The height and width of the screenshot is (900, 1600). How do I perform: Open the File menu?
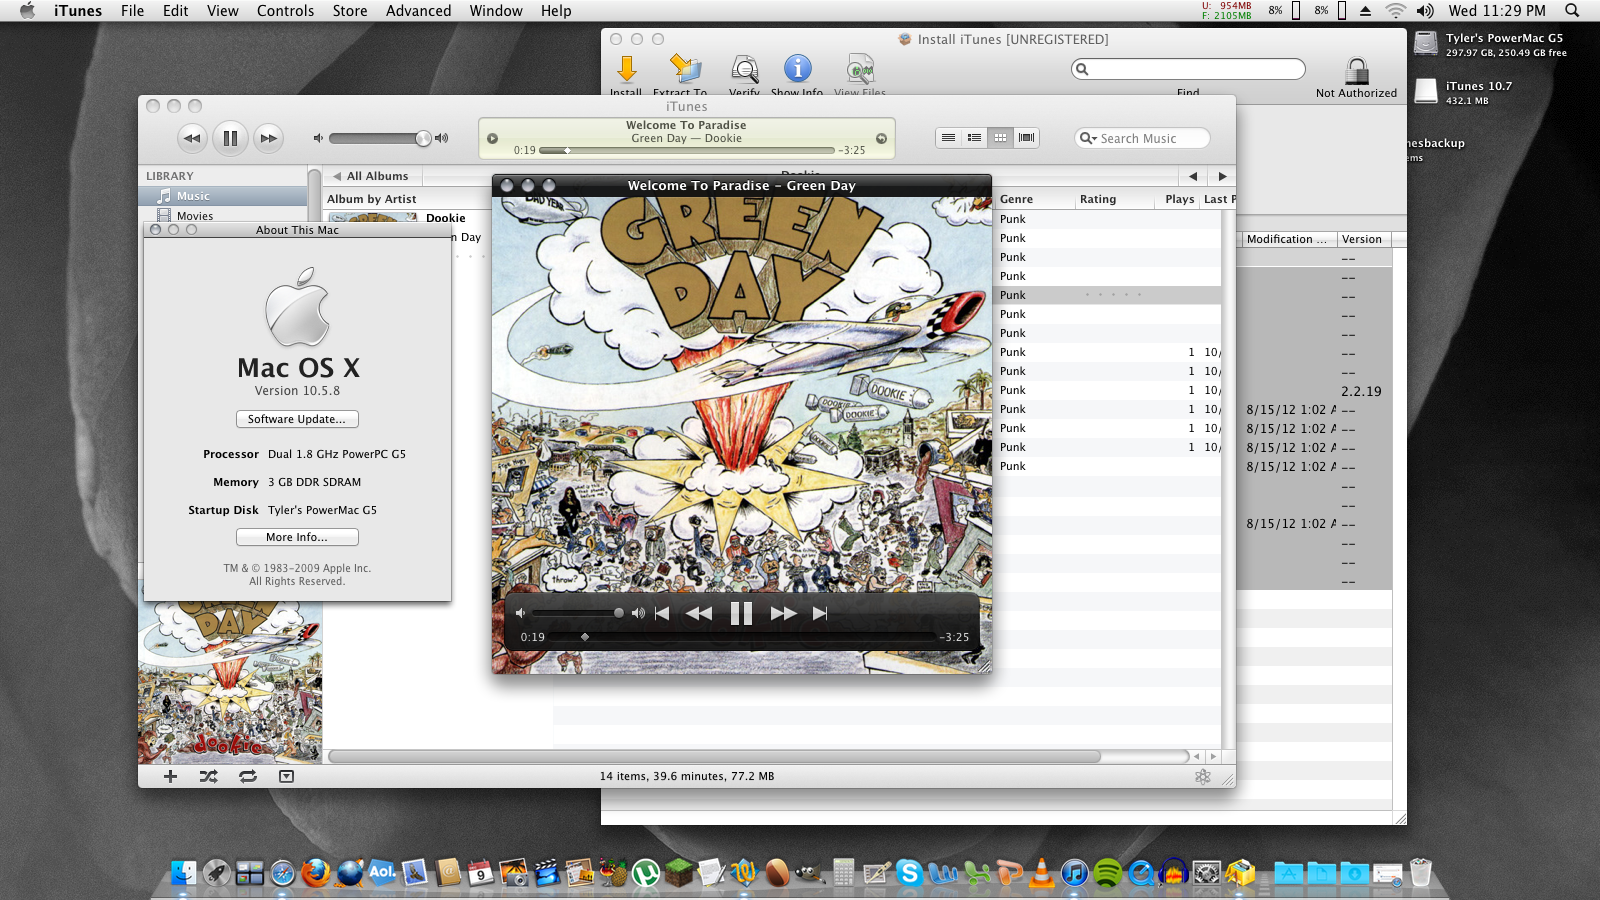click(x=132, y=11)
